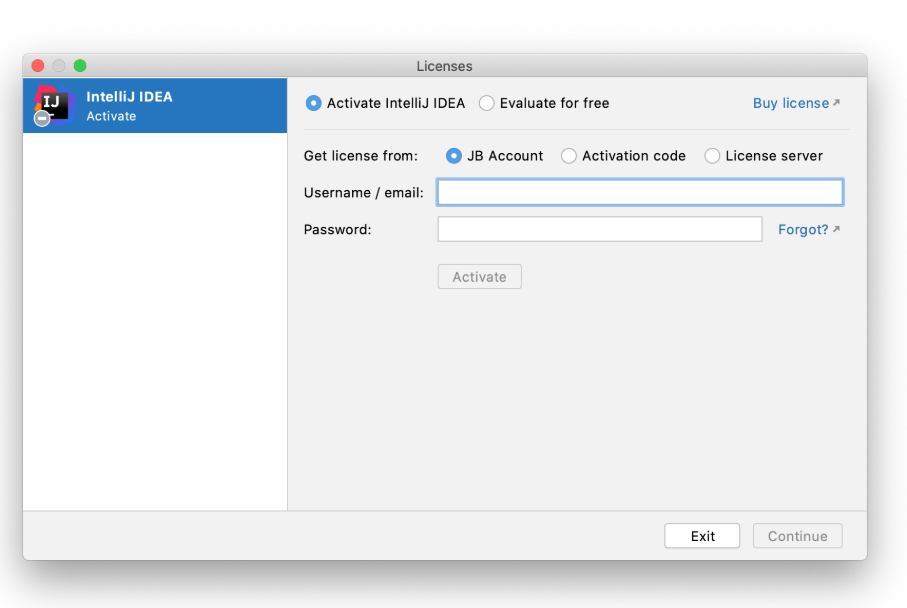Close the Licenses window with red button
The image size is (907, 608).
[x=38, y=66]
